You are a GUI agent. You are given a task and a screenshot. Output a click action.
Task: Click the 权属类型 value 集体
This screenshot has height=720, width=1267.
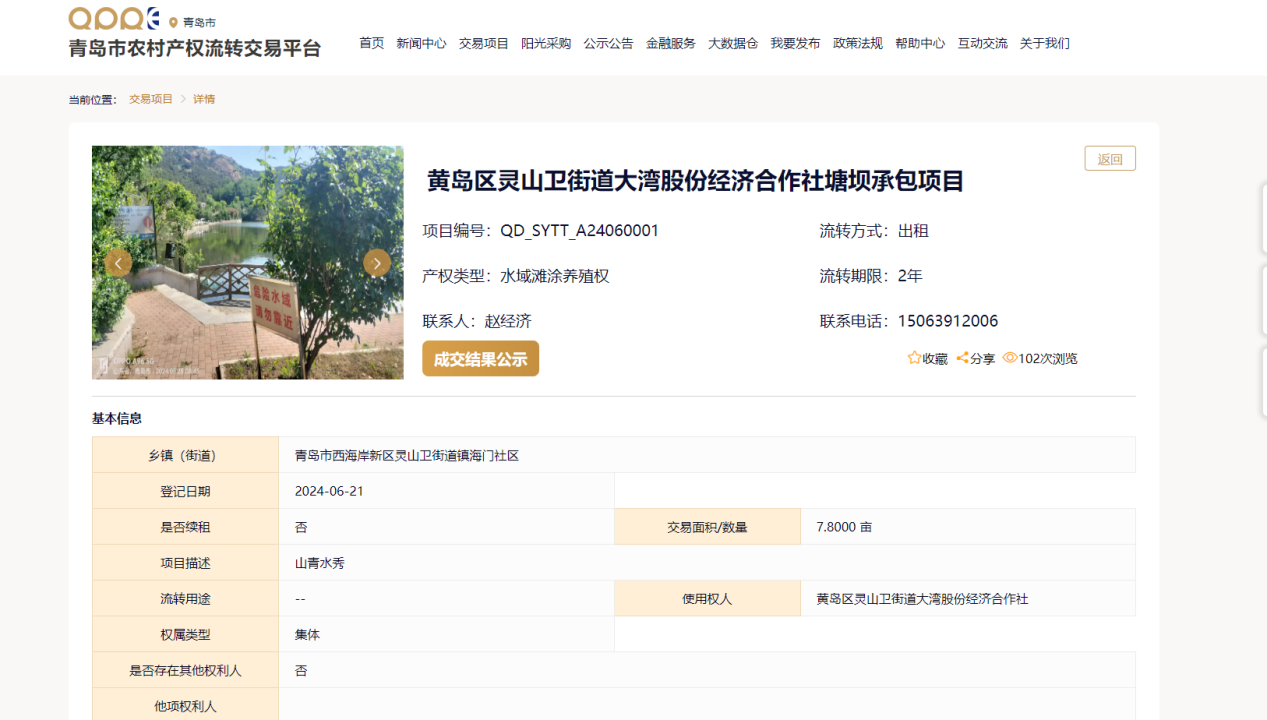307,635
